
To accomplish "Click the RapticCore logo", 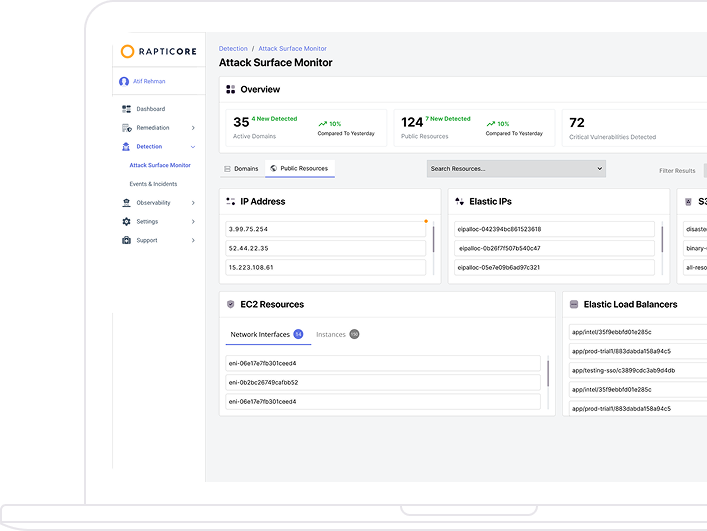I will 158,51.
